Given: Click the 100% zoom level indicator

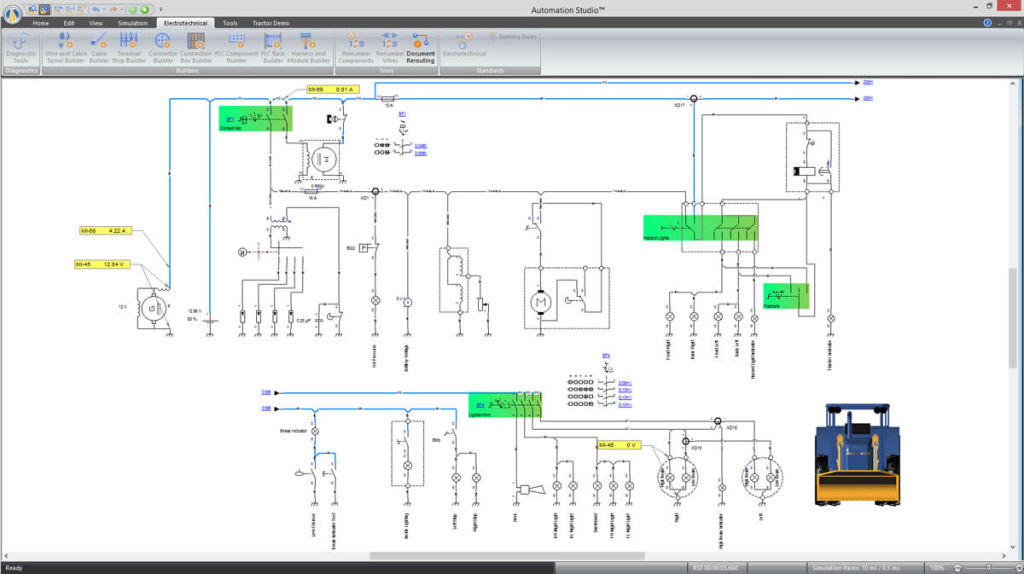Looking at the screenshot, I should pos(937,568).
